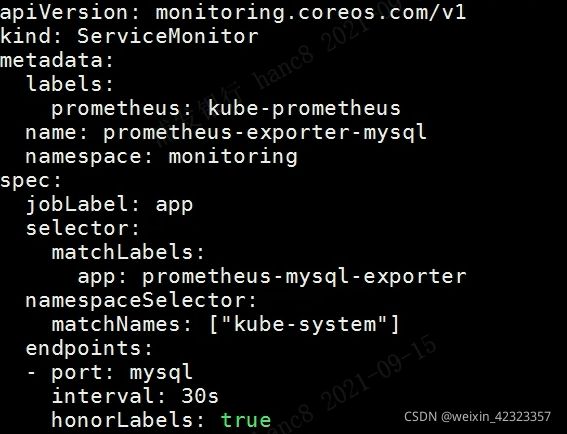The image size is (567, 434).
Task: Place cursor on labels: key
Action: [70, 84]
